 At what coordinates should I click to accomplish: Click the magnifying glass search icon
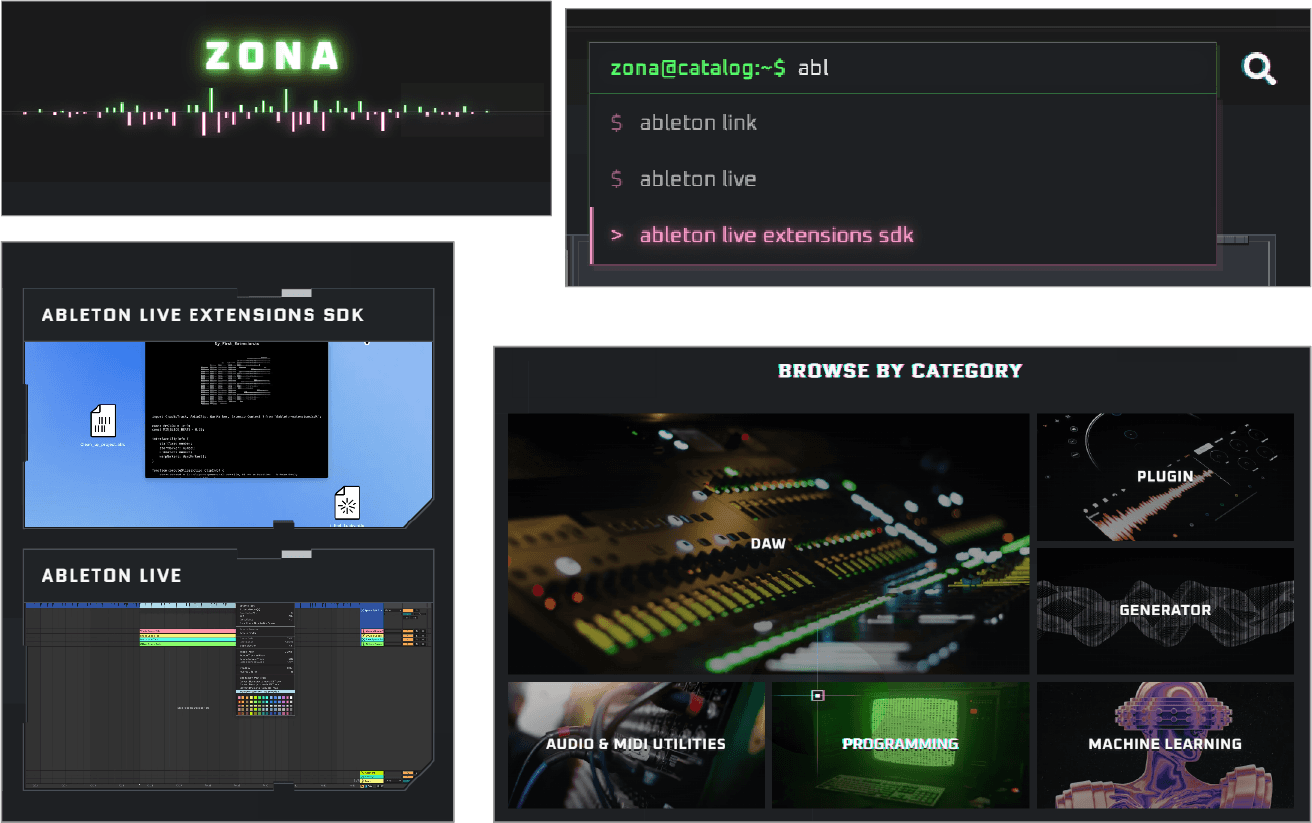1258,69
